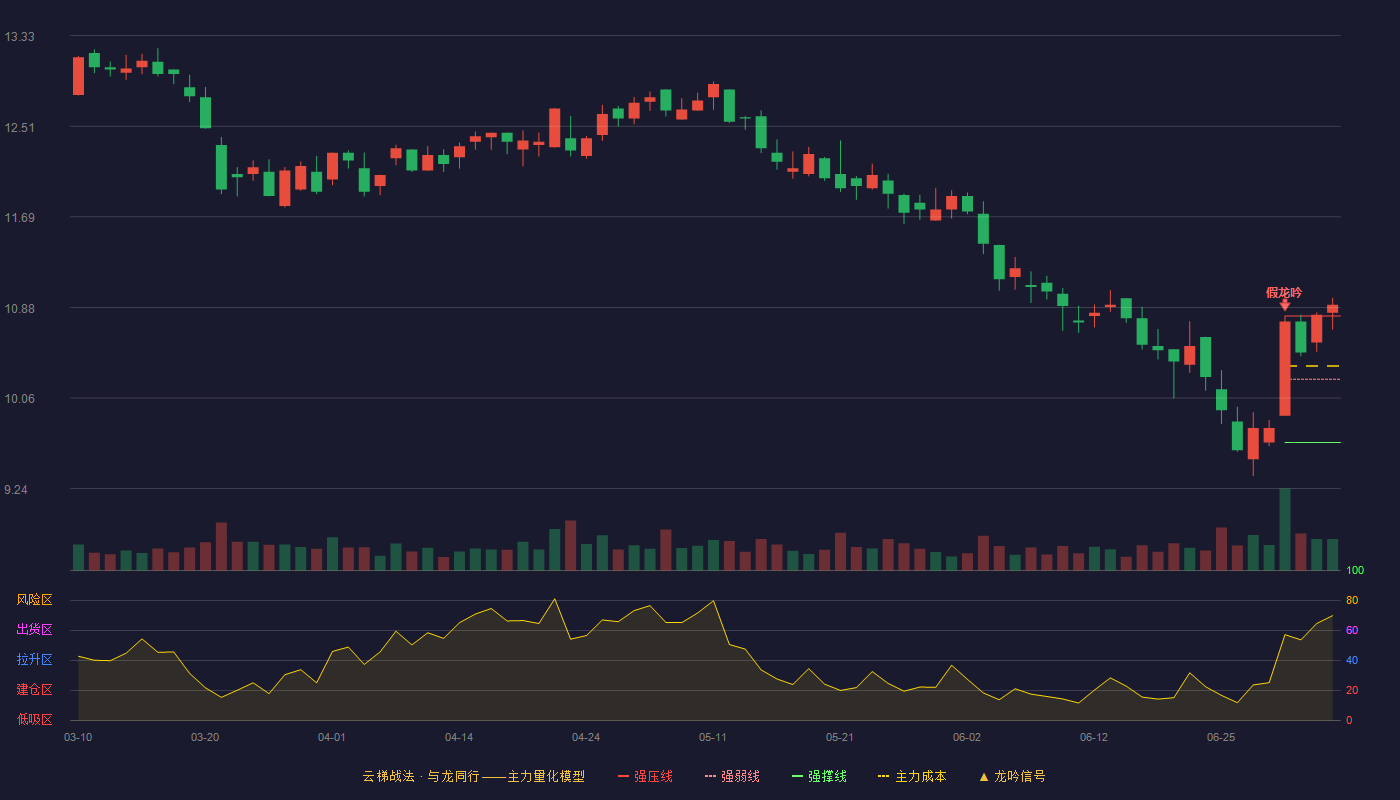Click the 03-10 date label

pos(78,737)
